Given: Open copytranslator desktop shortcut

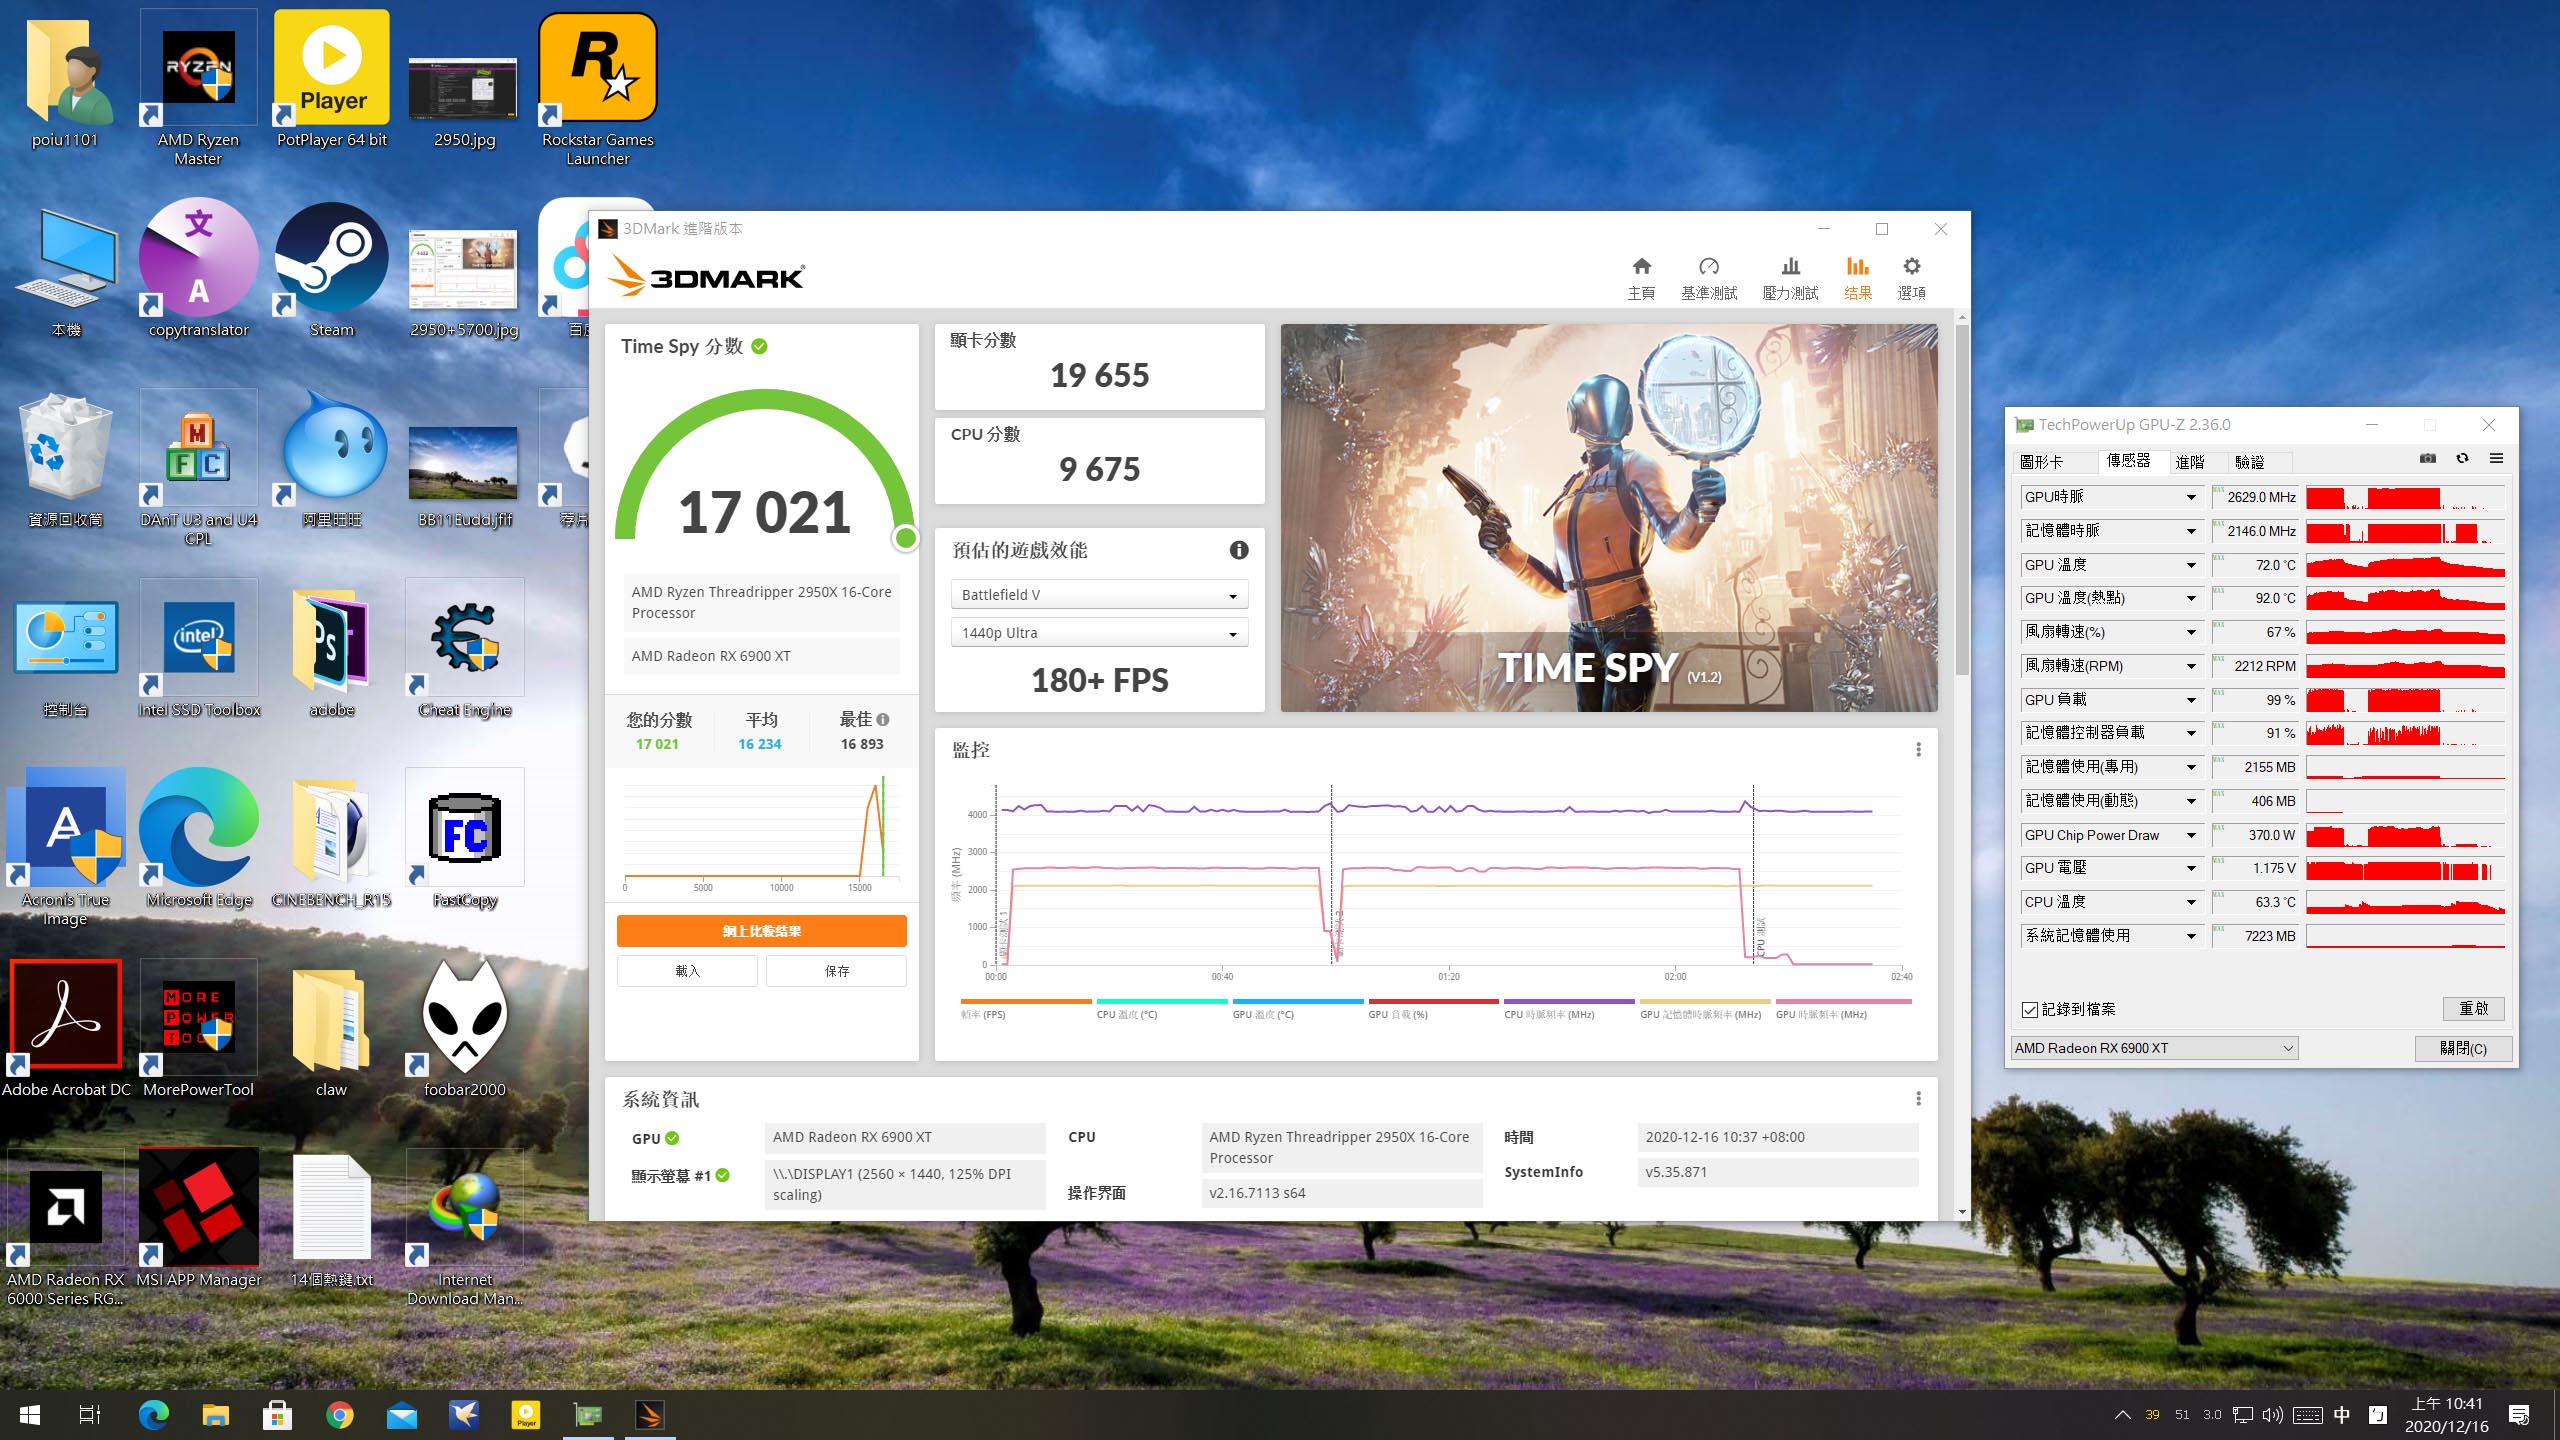Looking at the screenshot, I should pos(198,270).
